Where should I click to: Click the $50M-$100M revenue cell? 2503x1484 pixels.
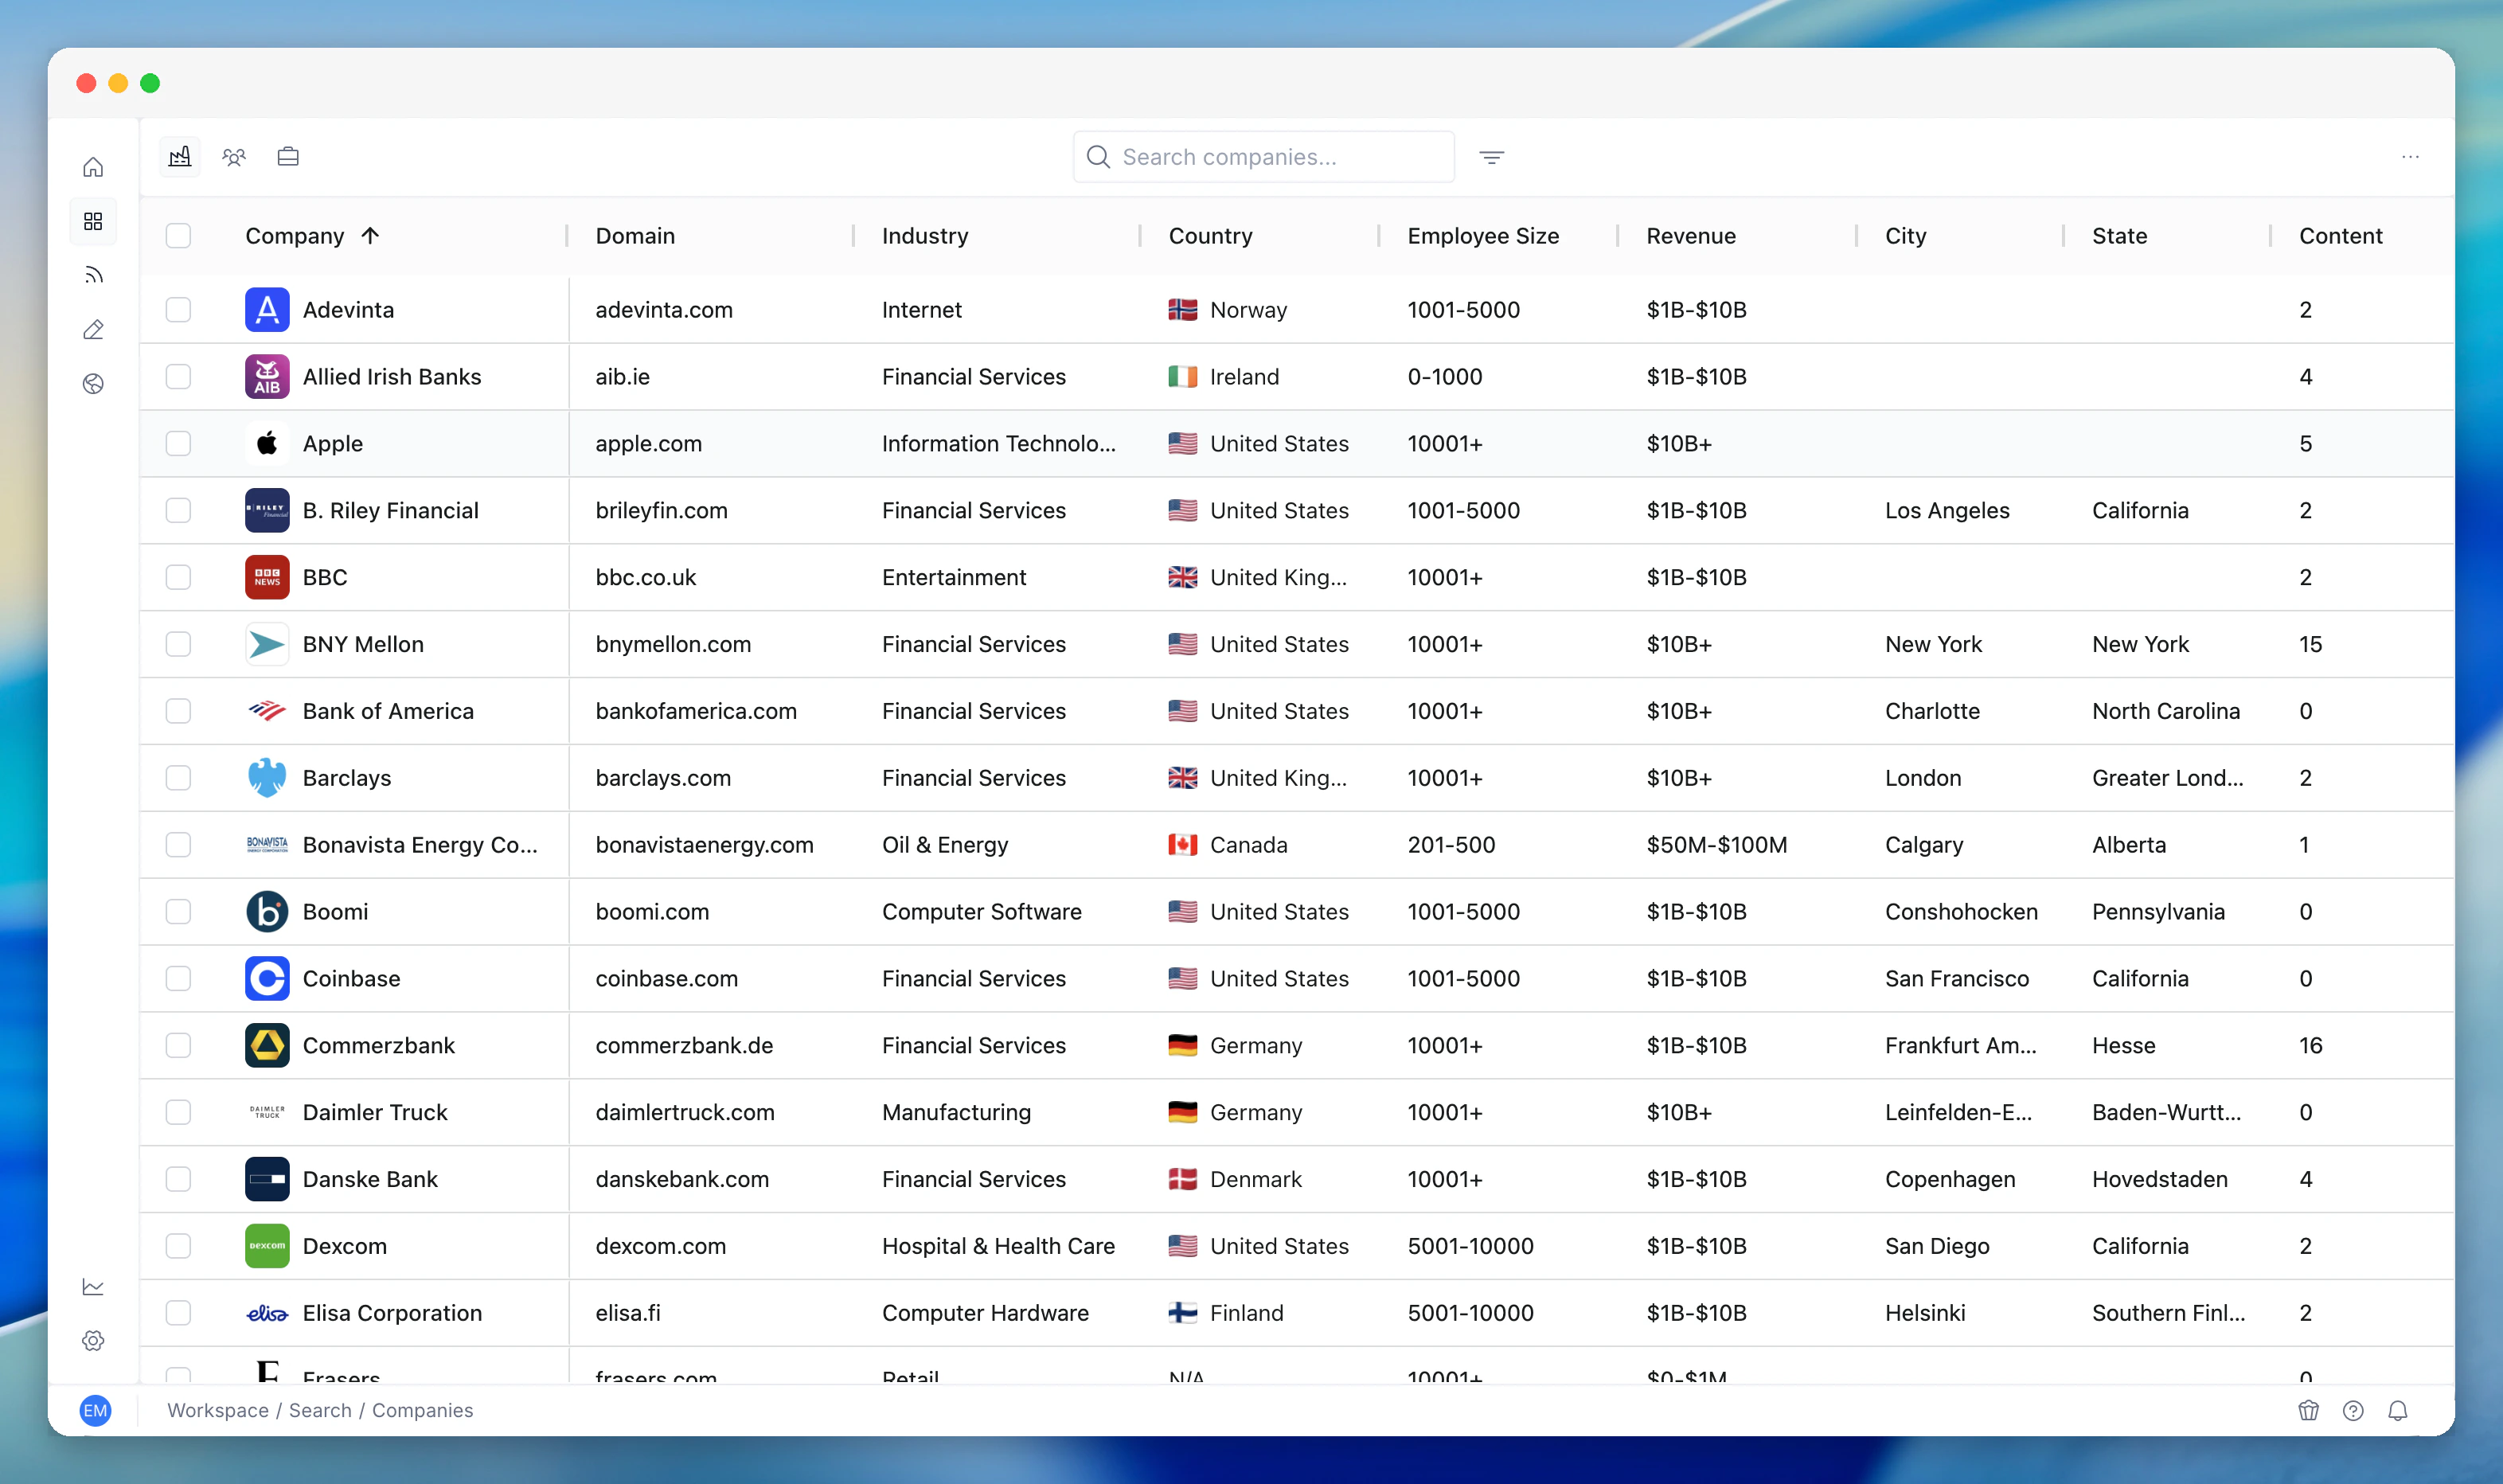point(1717,845)
